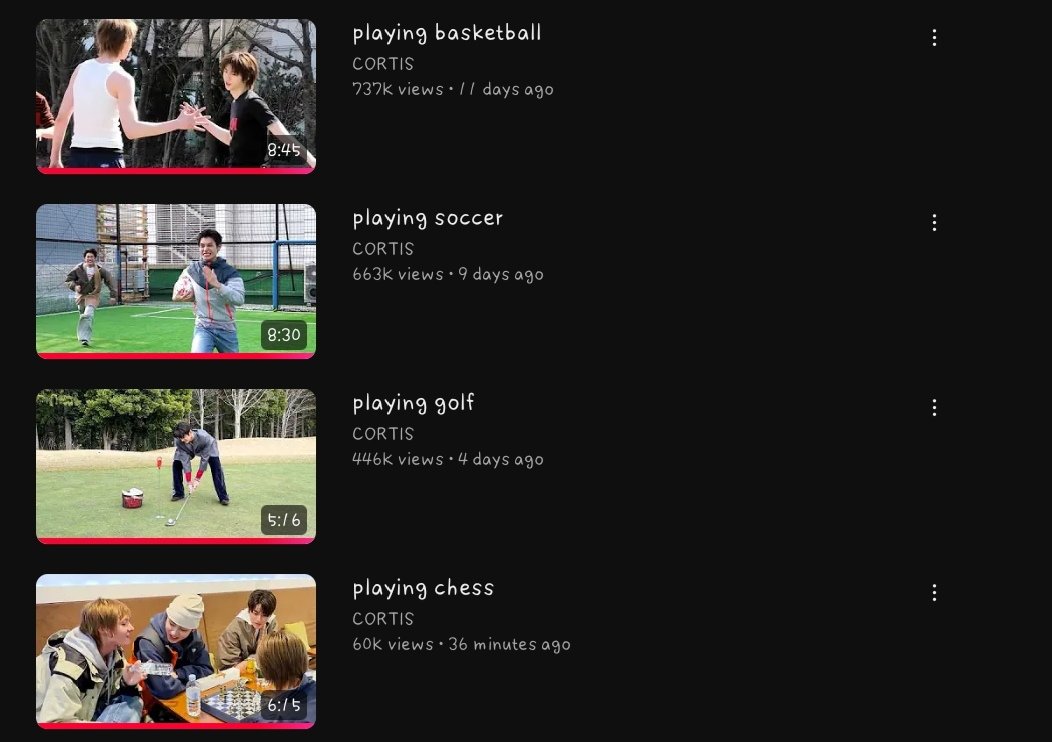
Task: Open more options for playing golf video
Action: click(x=934, y=407)
